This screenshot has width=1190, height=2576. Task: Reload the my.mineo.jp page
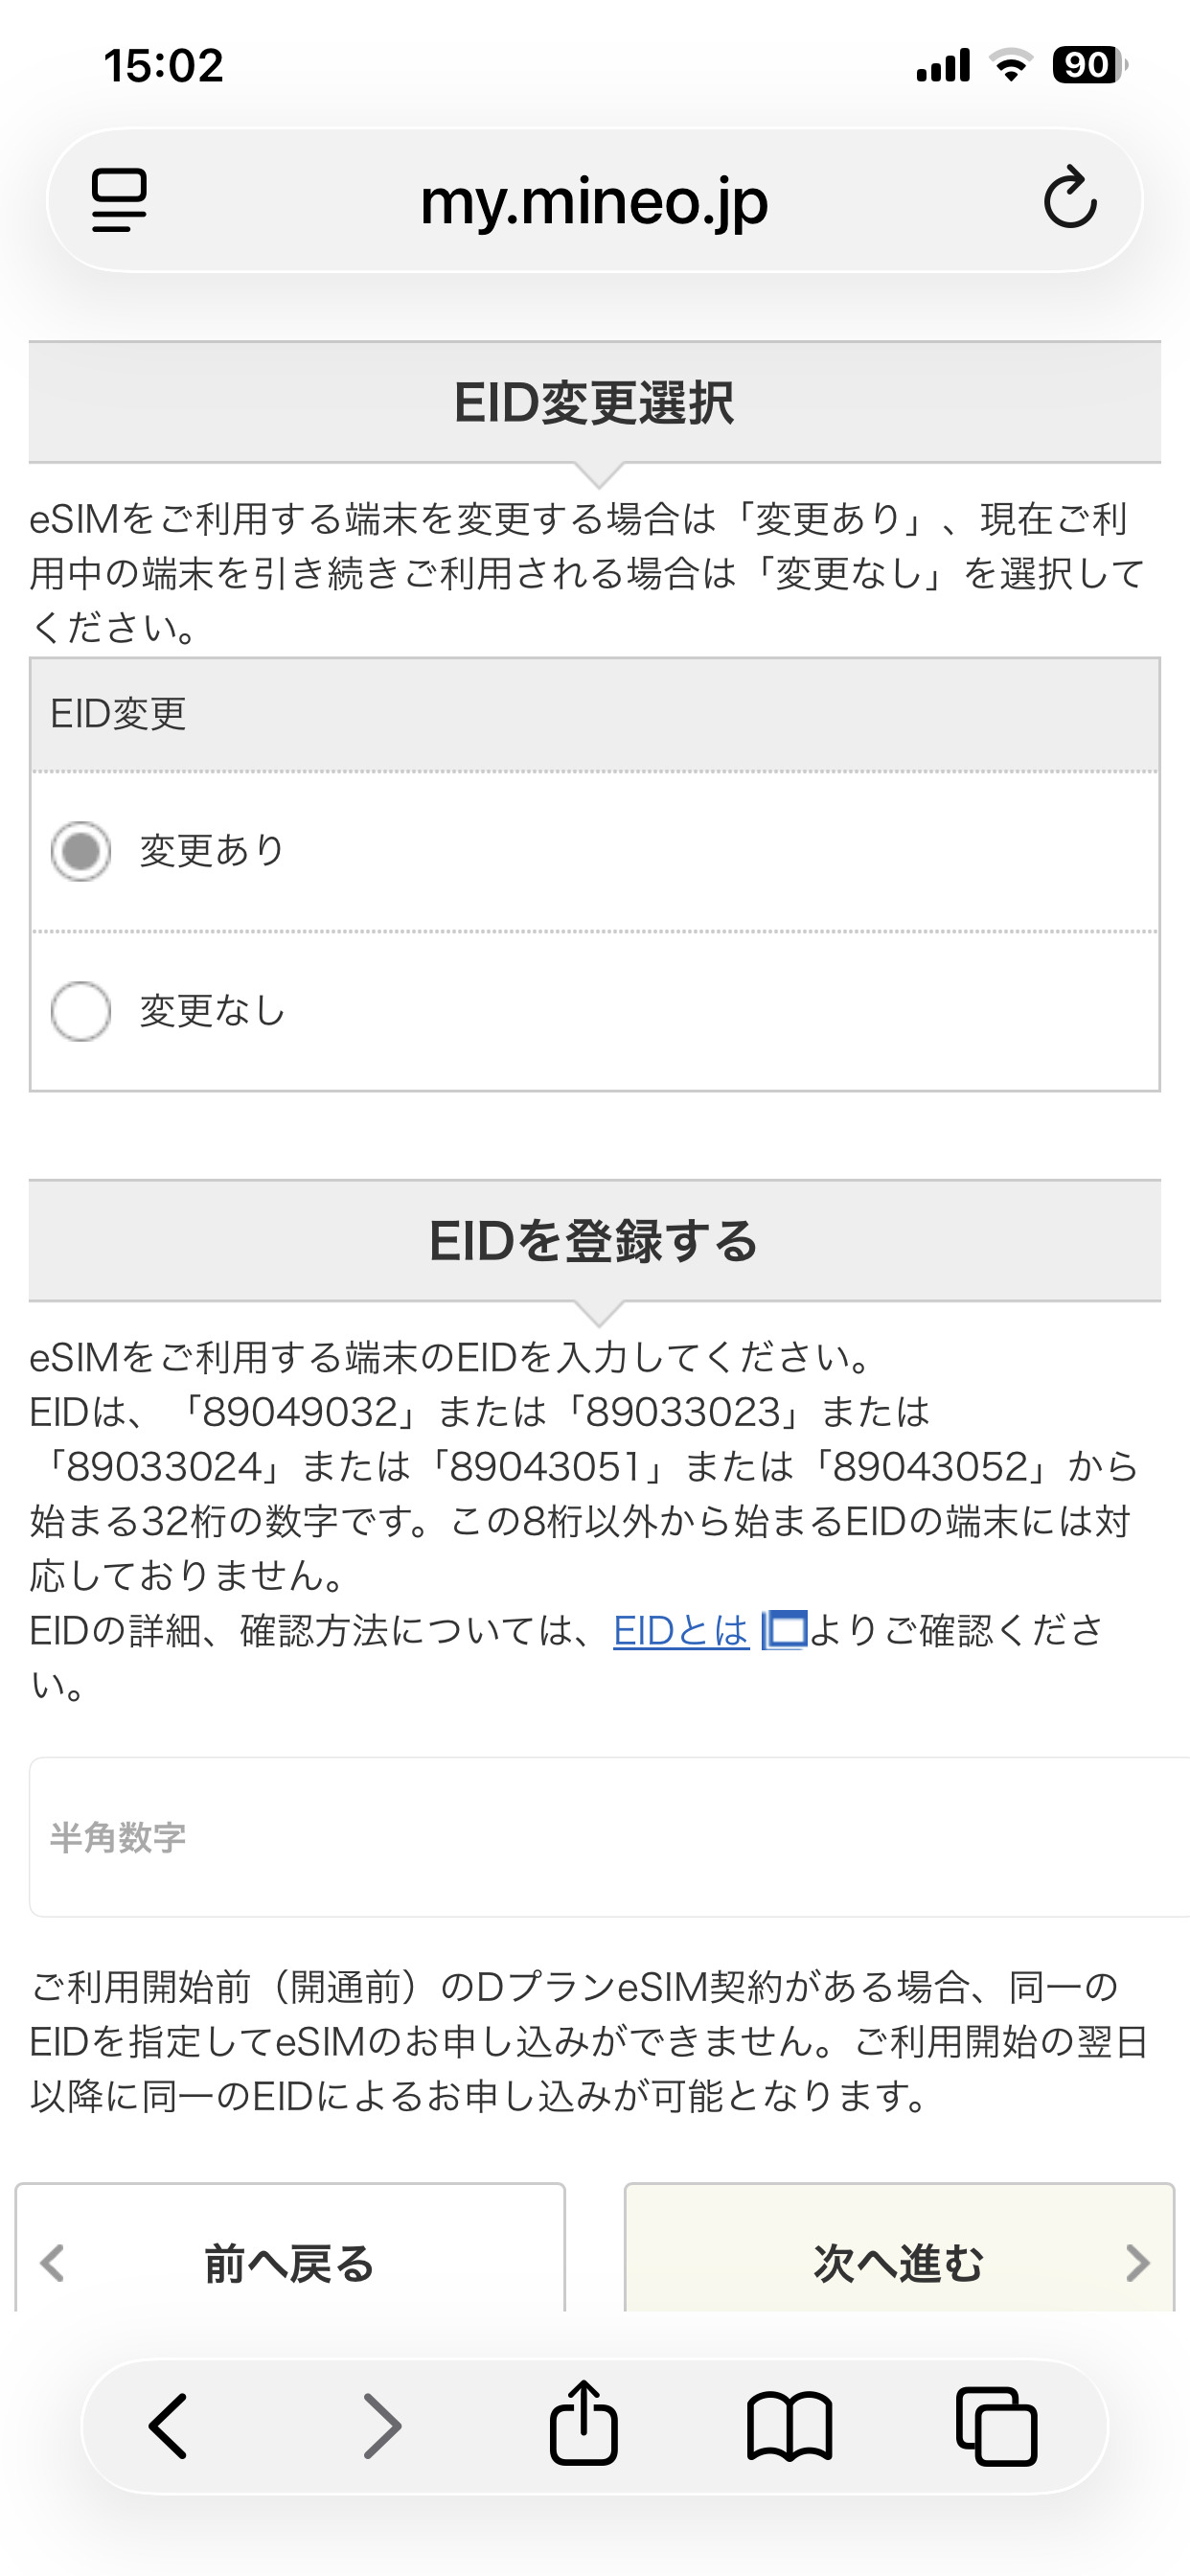point(1070,198)
